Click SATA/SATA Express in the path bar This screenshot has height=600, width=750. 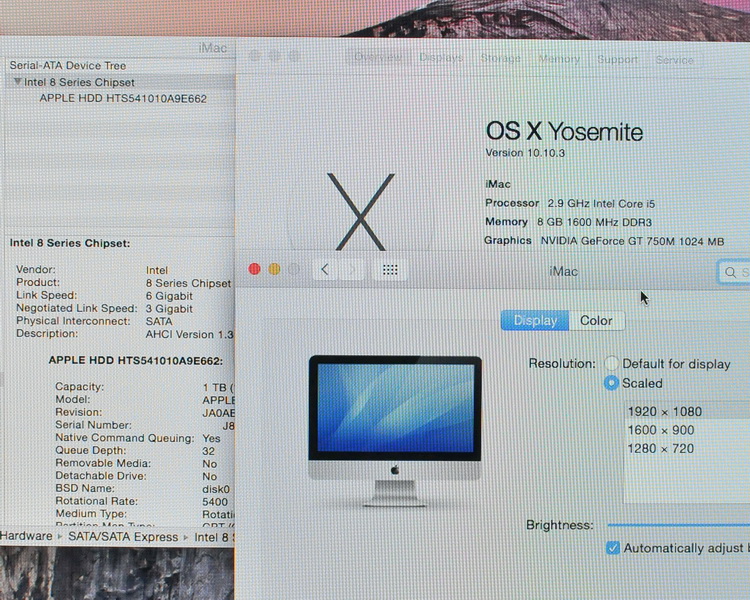pos(123,537)
